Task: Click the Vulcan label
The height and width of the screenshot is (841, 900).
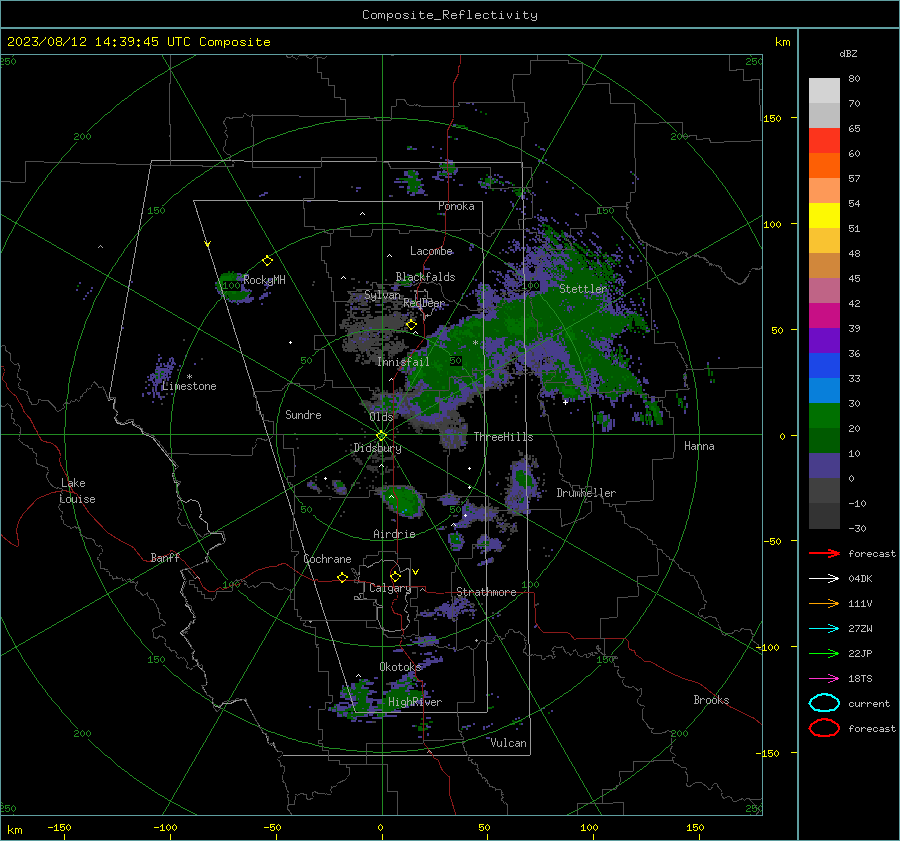Action: pyautogui.click(x=508, y=743)
